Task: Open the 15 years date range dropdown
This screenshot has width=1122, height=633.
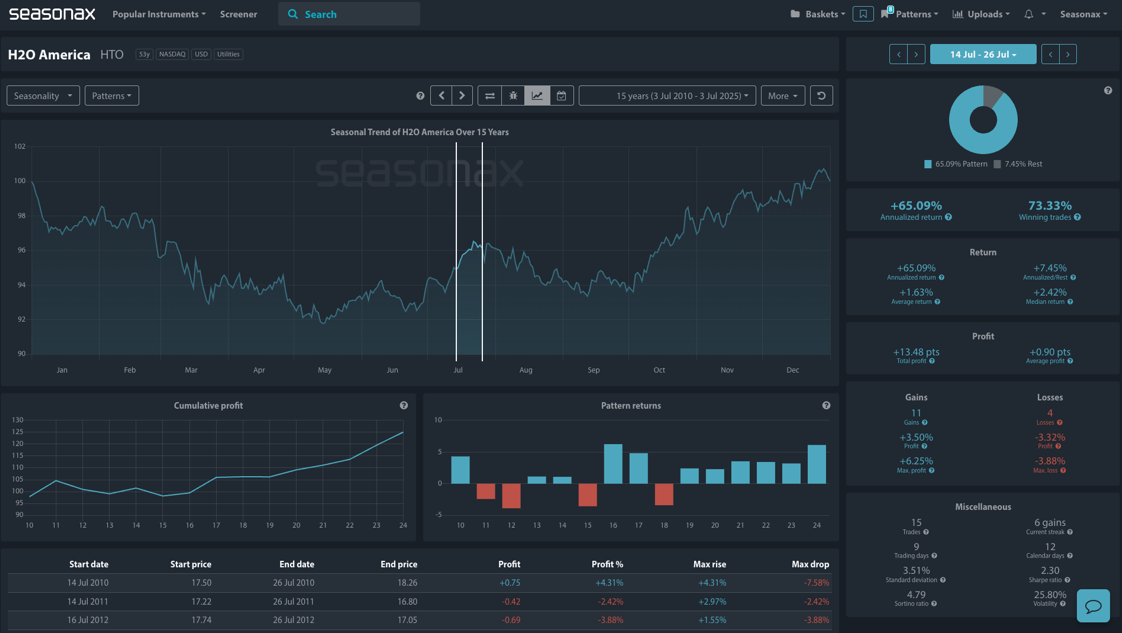Action: coord(667,96)
